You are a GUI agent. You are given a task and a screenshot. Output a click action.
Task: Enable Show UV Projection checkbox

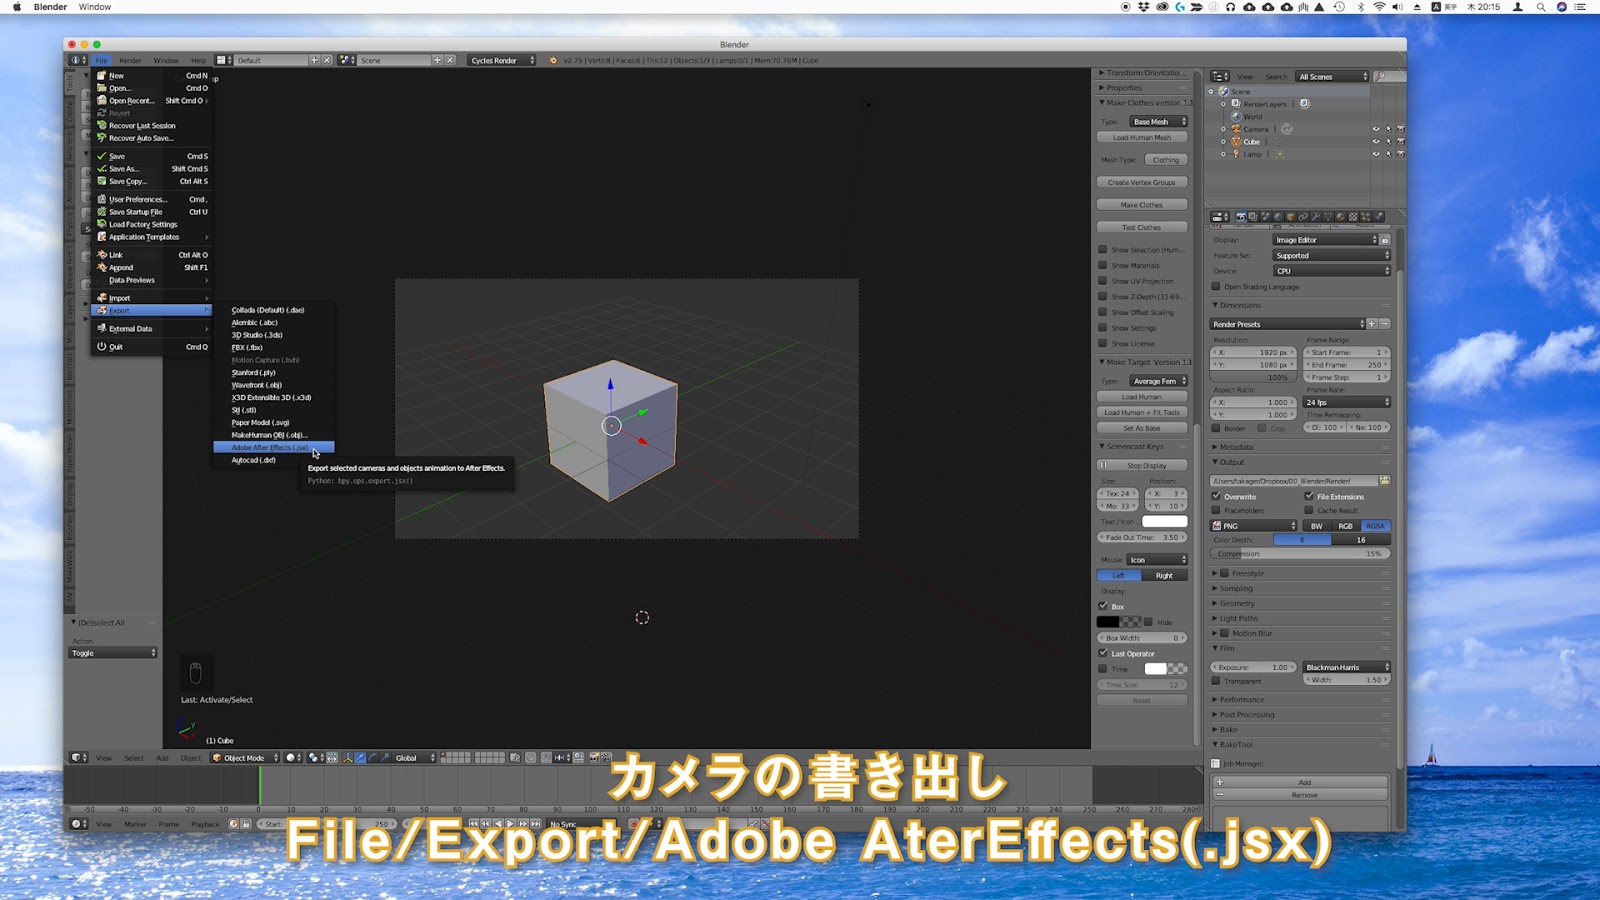pos(1103,281)
